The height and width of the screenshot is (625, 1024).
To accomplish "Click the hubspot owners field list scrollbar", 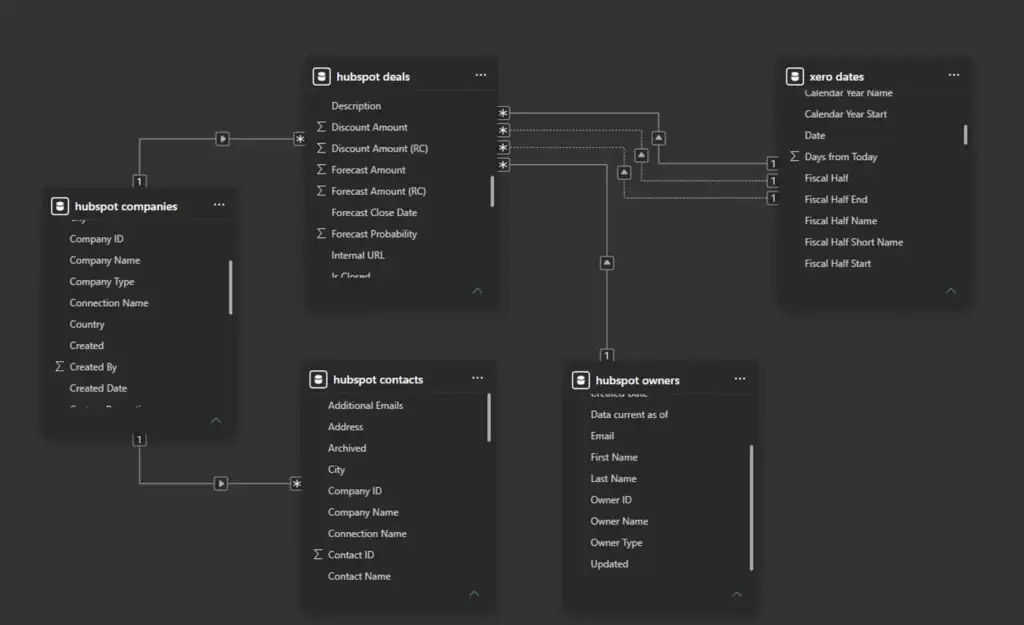I will pyautogui.click(x=751, y=507).
